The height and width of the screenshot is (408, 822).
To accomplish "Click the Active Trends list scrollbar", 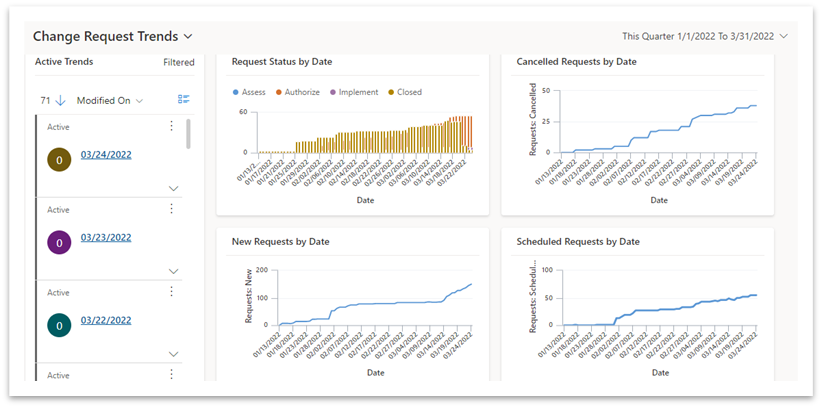I will pyautogui.click(x=188, y=134).
